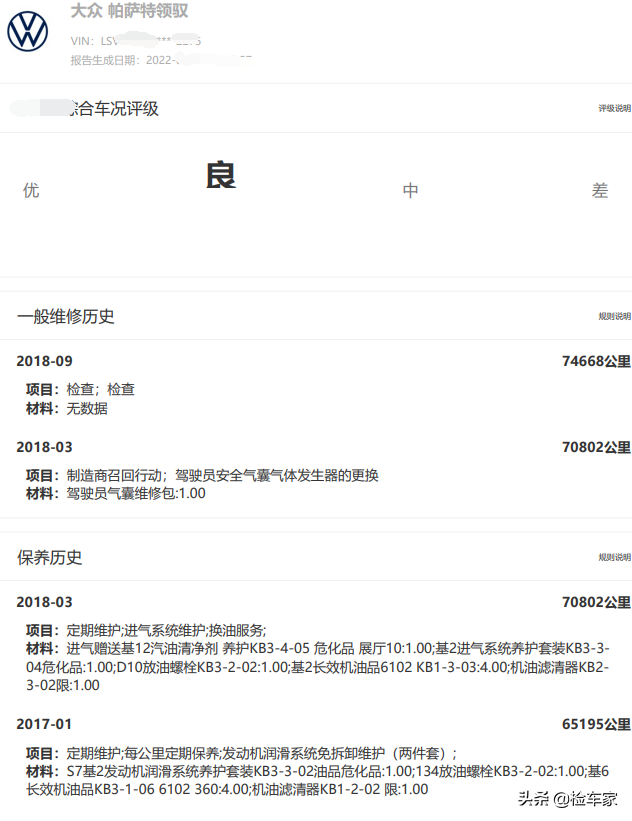
Task: Open 规则说明 beside 一般维修历史
Action: click(x=614, y=316)
